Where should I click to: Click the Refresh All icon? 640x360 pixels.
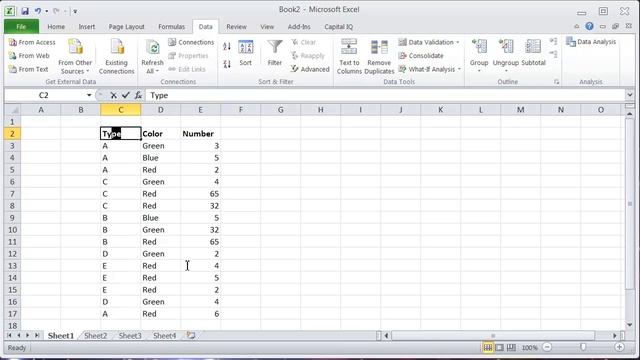pos(153,48)
